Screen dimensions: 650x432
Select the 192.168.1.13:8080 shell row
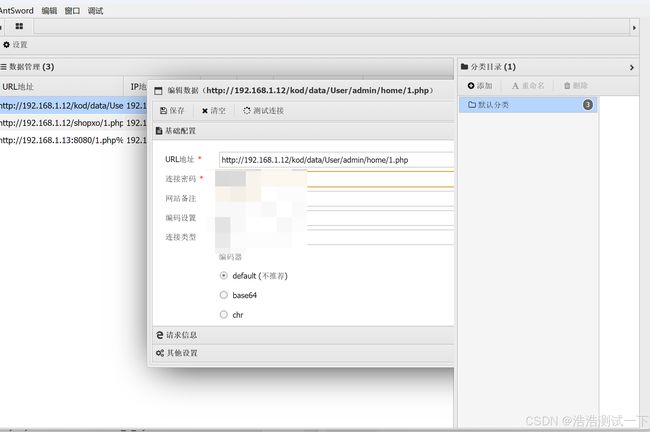(x=73, y=141)
